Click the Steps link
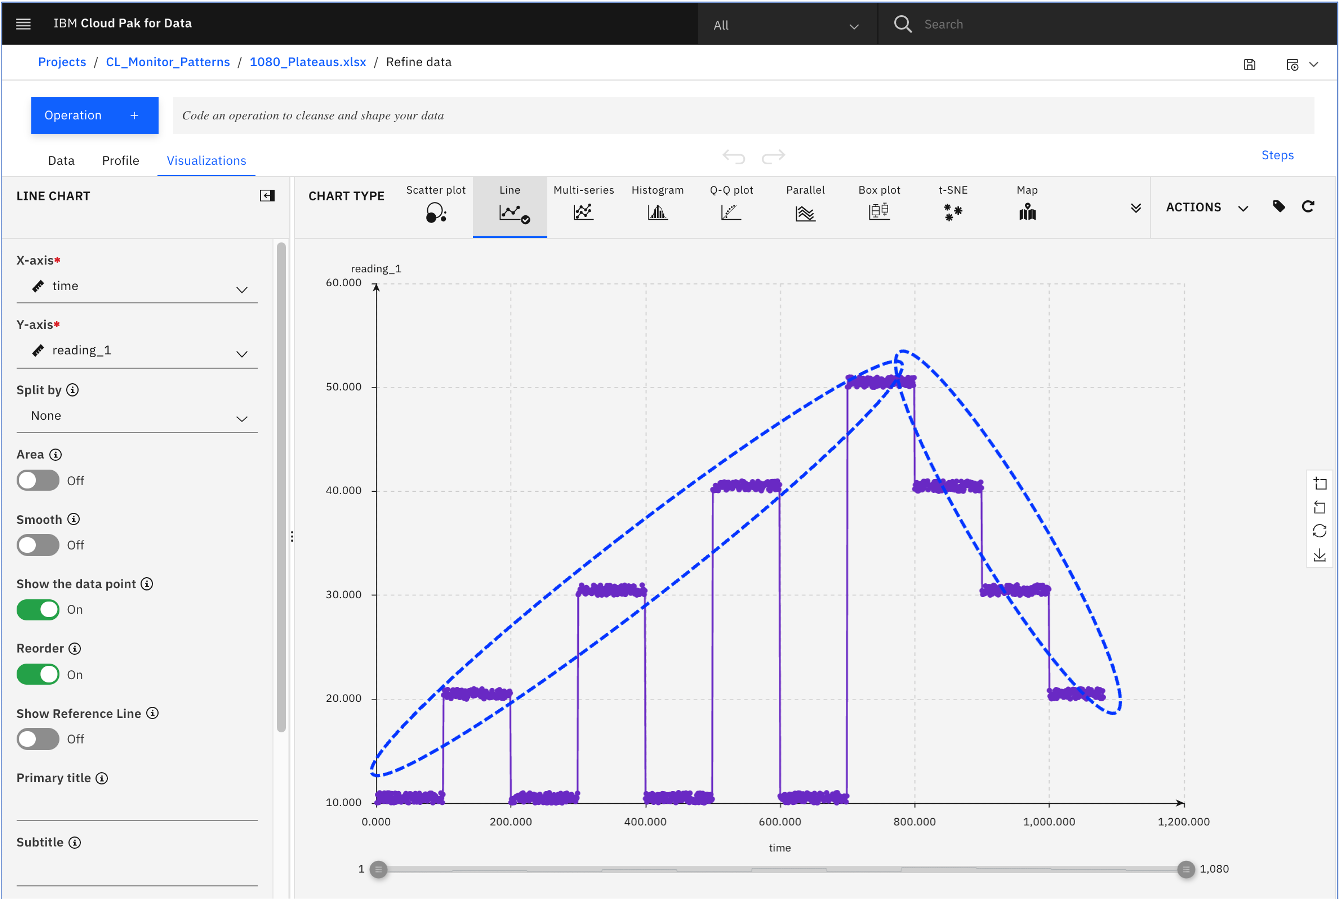This screenshot has height=900, width=1340. 1278,155
